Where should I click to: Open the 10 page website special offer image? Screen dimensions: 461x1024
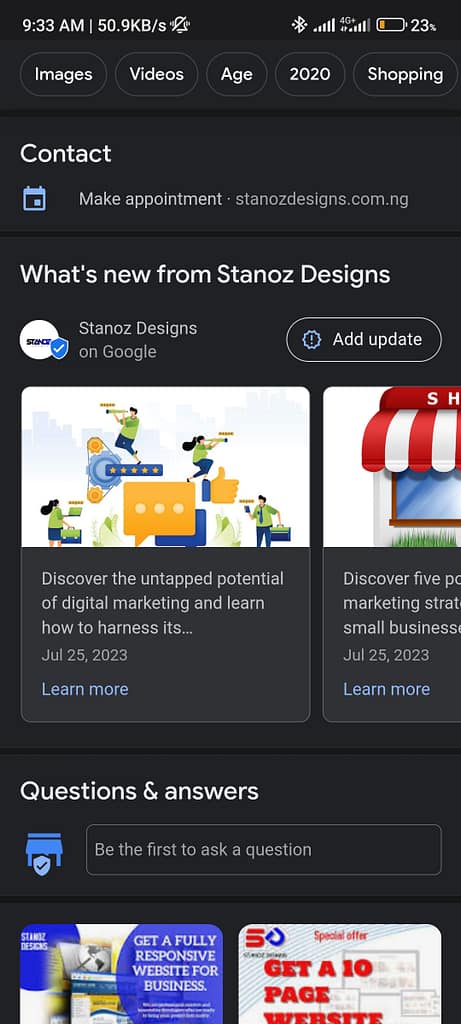(x=340, y=974)
